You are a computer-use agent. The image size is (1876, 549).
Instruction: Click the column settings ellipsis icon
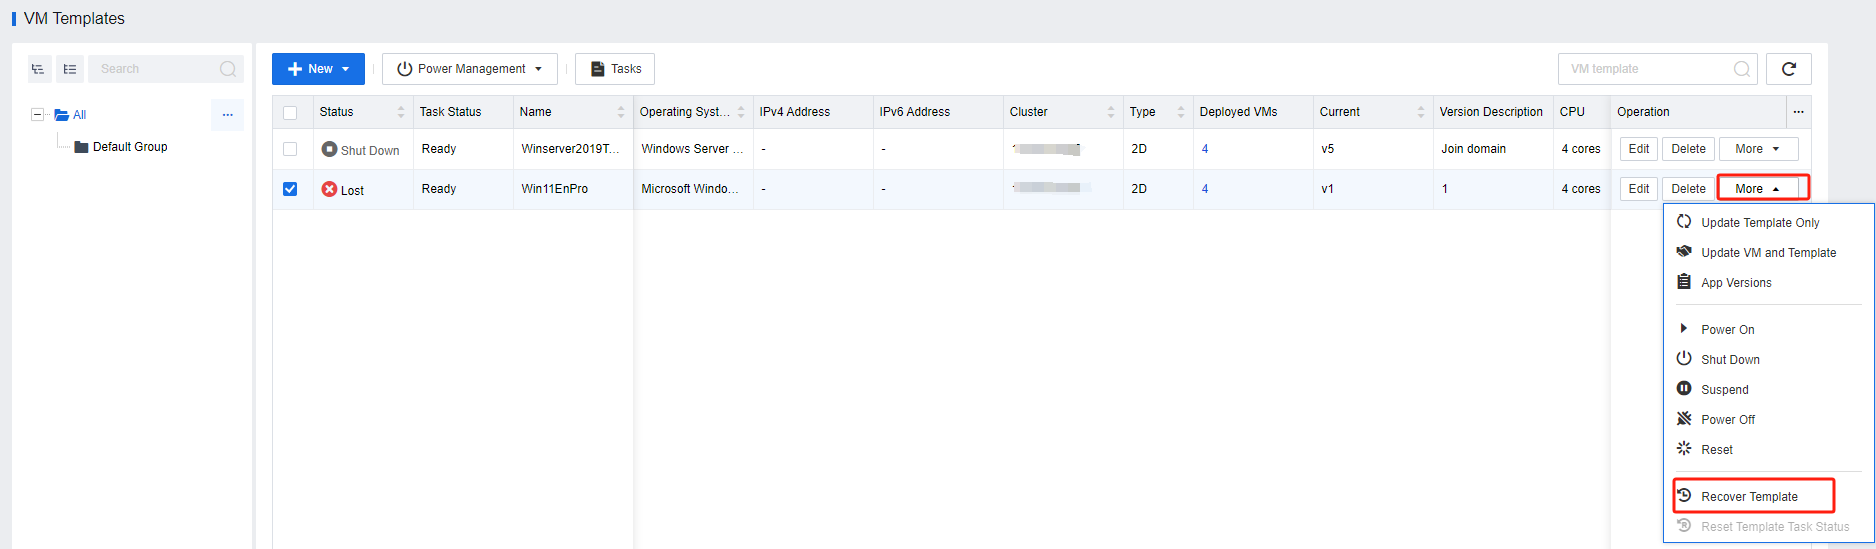[x=1798, y=112]
